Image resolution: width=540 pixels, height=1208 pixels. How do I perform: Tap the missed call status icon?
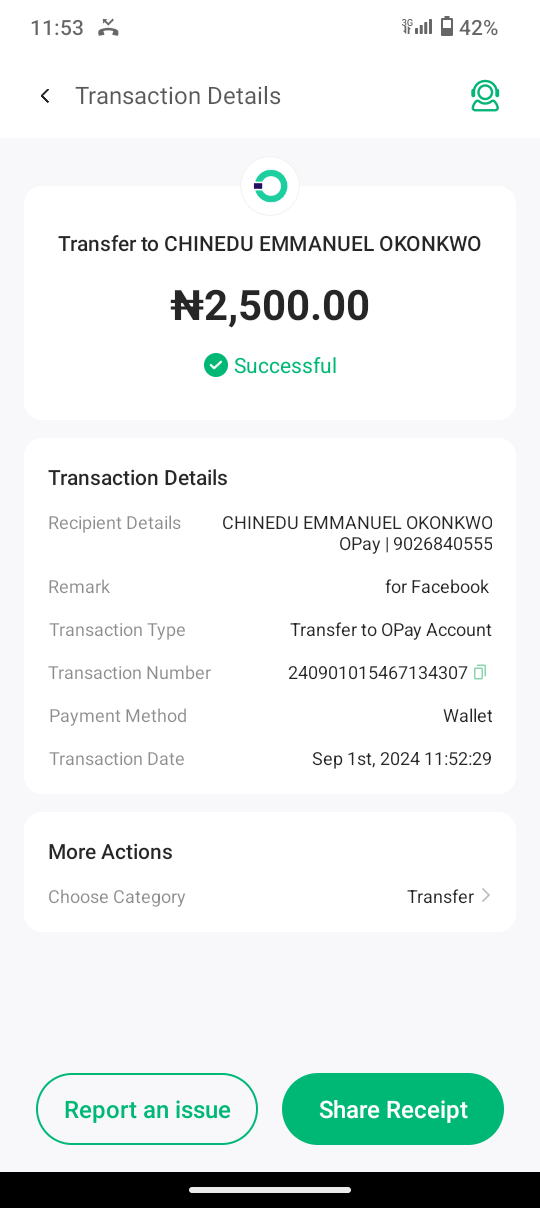click(x=108, y=28)
